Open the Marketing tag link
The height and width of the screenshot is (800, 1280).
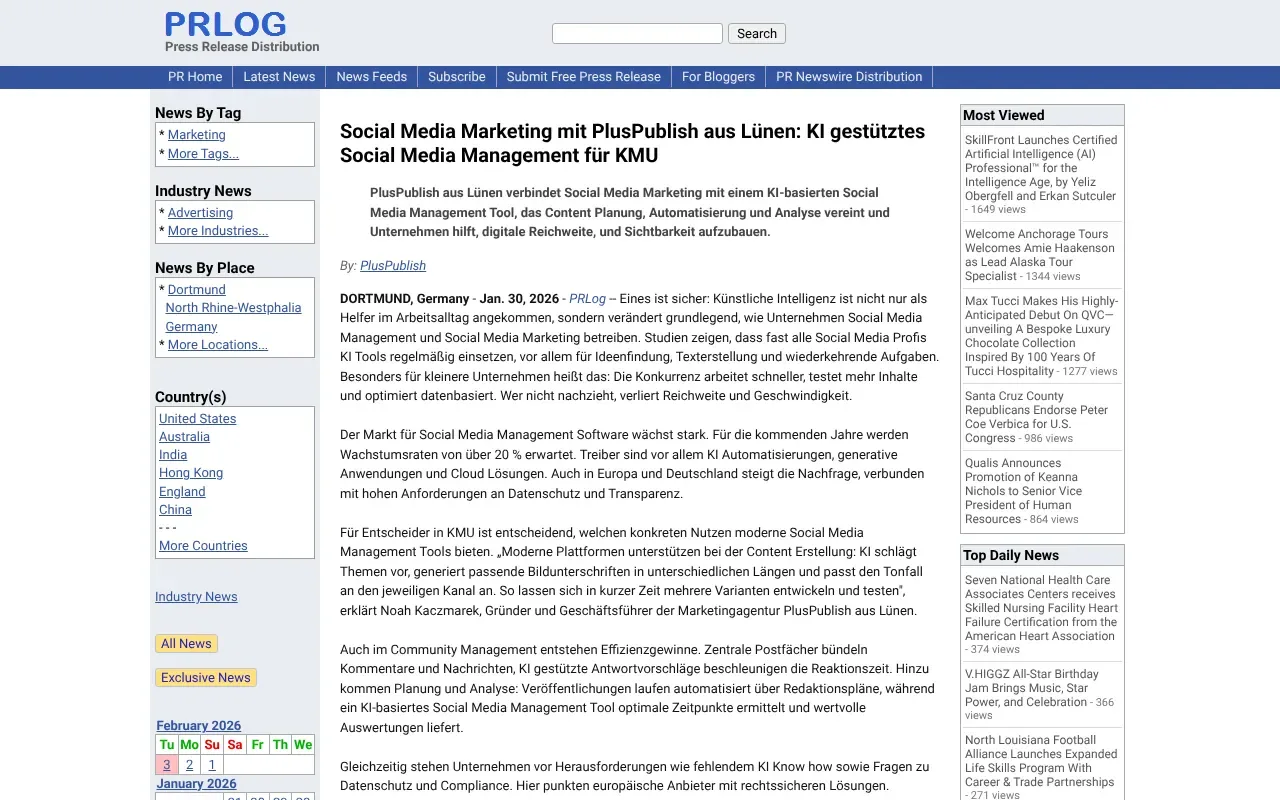[x=196, y=135]
